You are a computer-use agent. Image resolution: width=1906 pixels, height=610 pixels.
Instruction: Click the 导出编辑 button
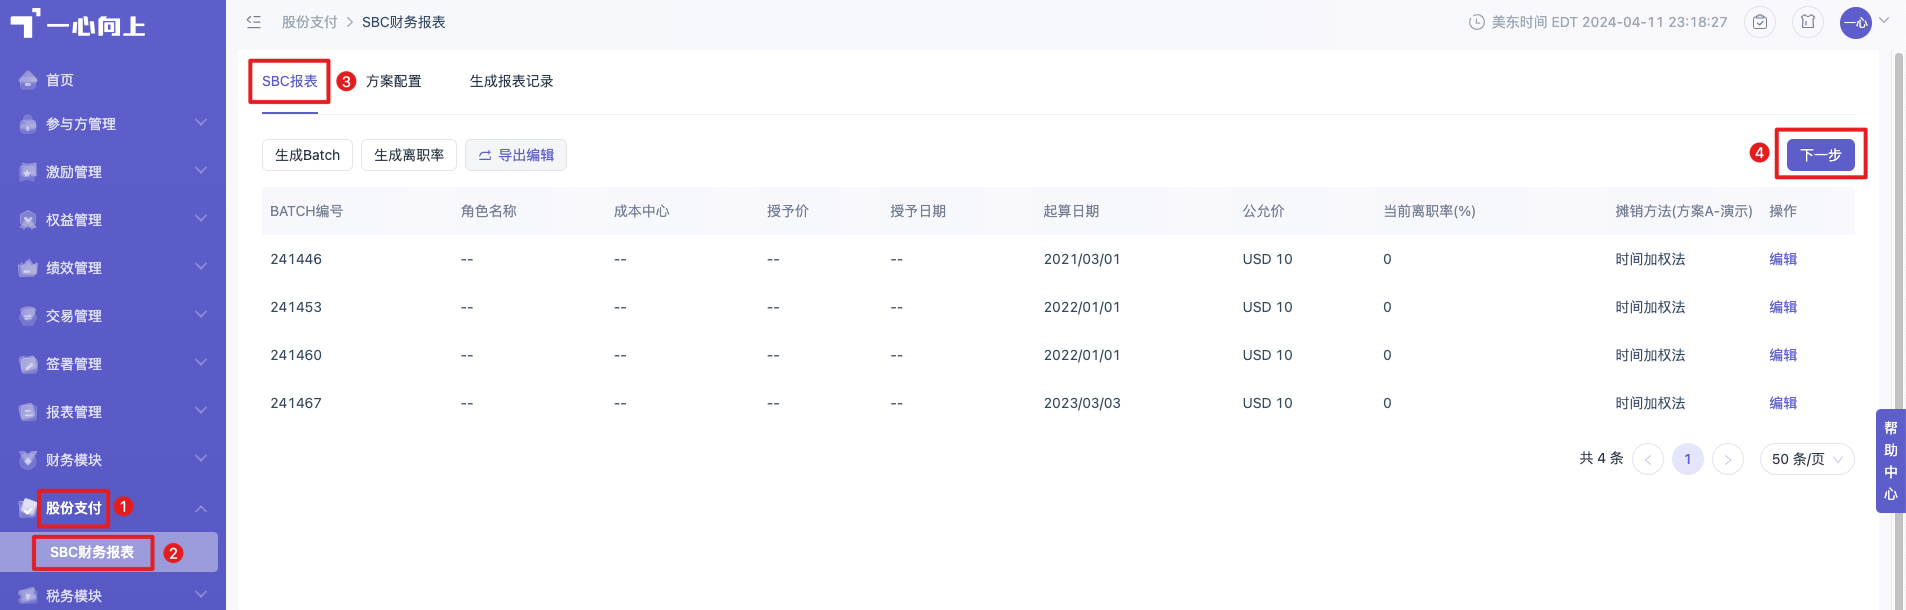pyautogui.click(x=516, y=155)
